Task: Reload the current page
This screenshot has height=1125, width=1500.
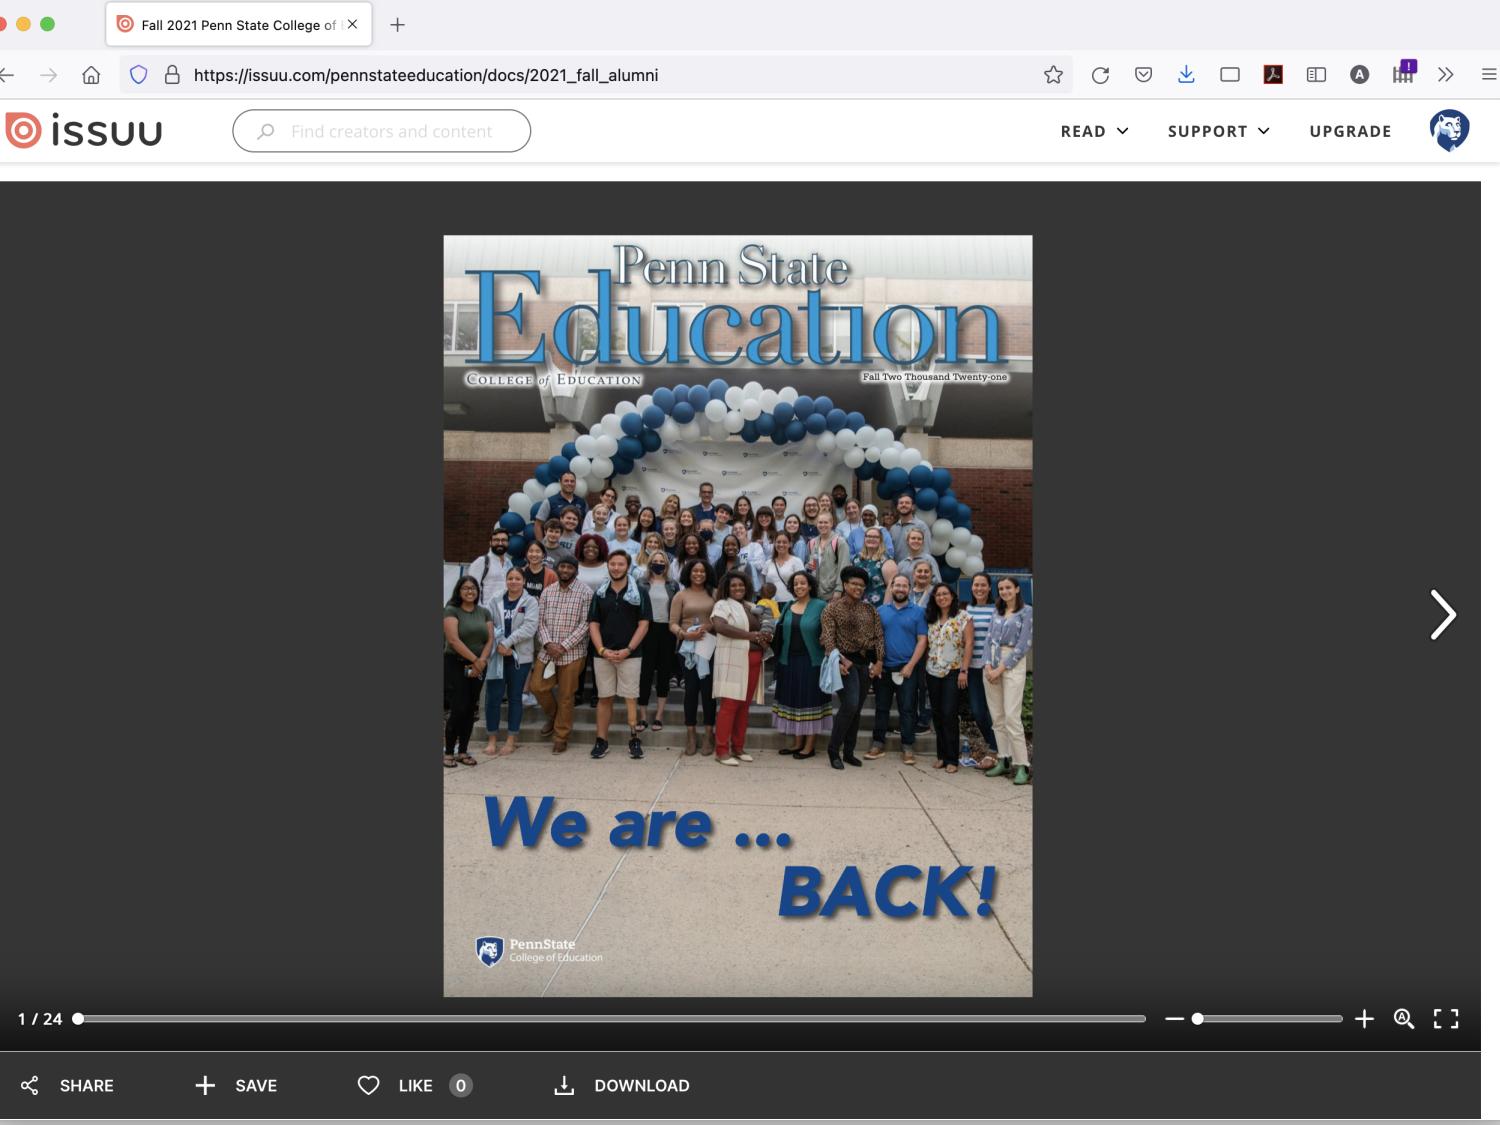Action: pyautogui.click(x=1100, y=75)
